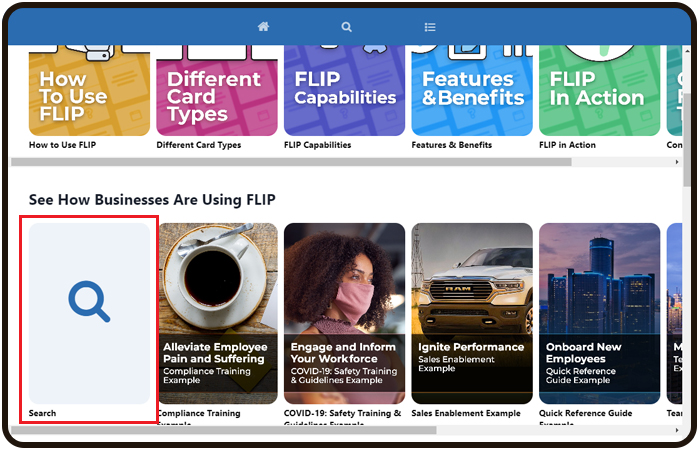Image resolution: width=700 pixels, height=450 pixels.
Task: Open Engage and Inform Your Workforce card
Action: 345,313
